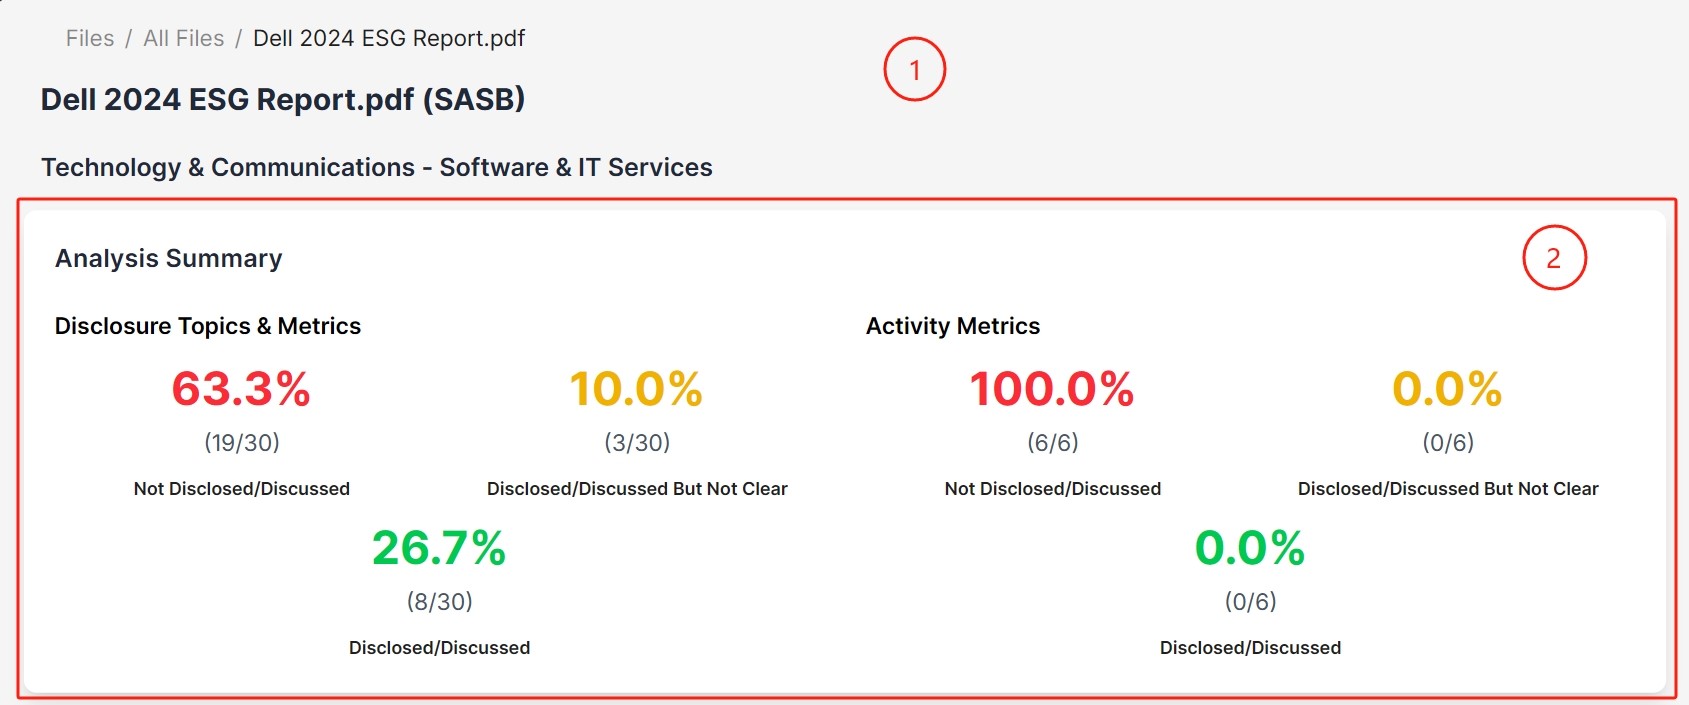The height and width of the screenshot is (705, 1689).
Task: Click the green 0.0% Activity Metrics value
Action: 1250,548
